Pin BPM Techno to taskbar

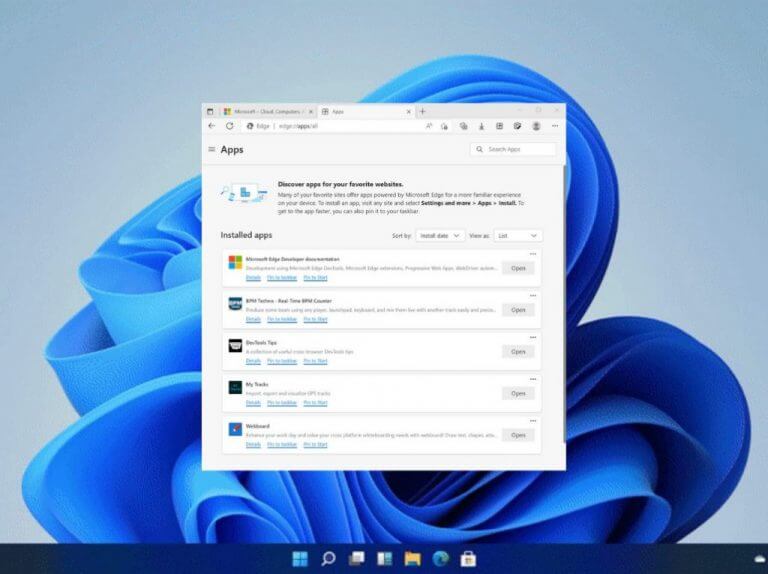coord(282,319)
